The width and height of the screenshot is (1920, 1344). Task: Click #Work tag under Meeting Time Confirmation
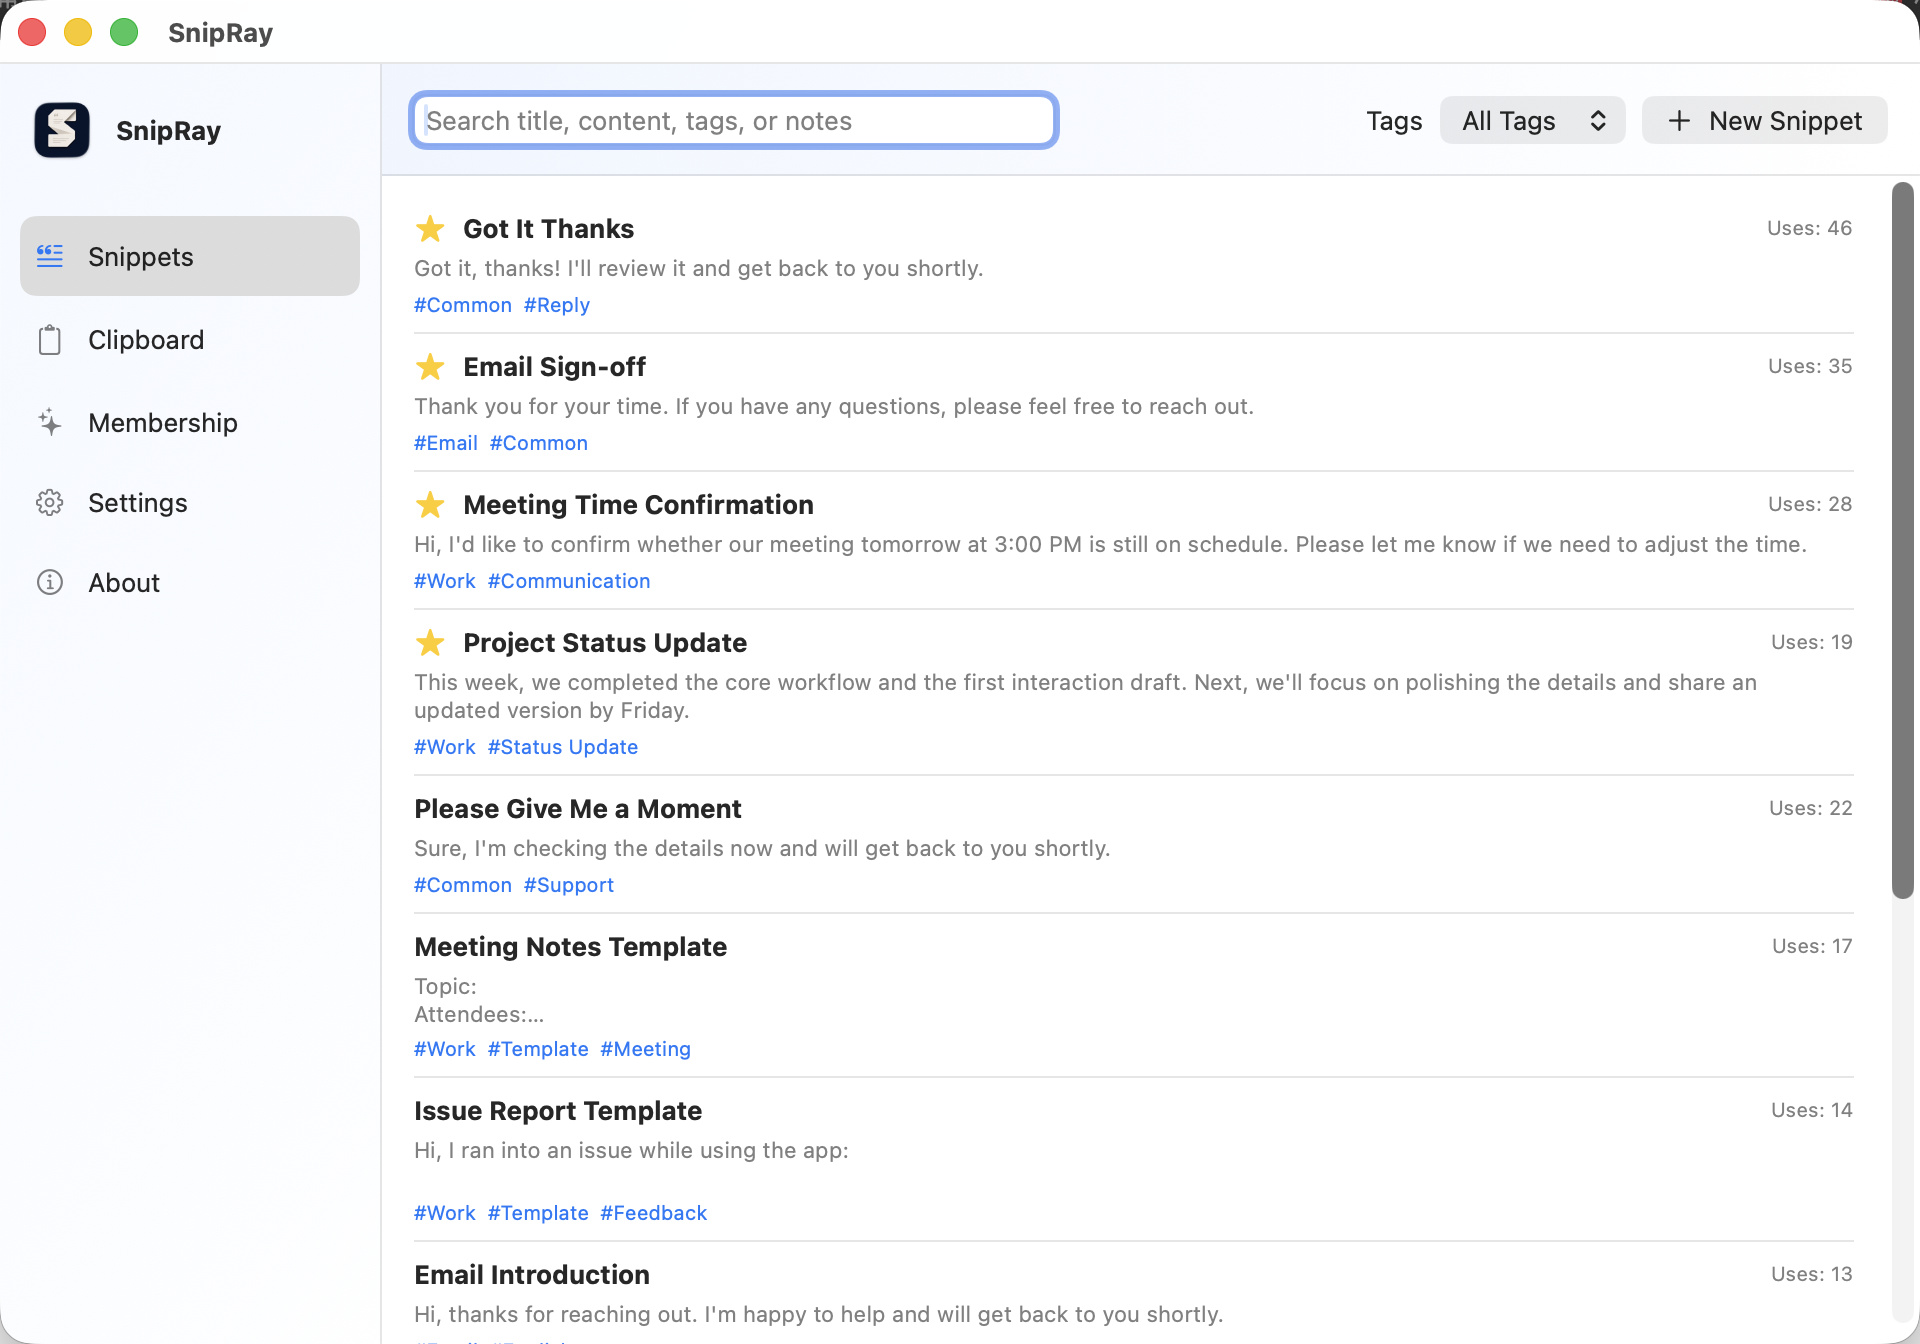coord(445,581)
